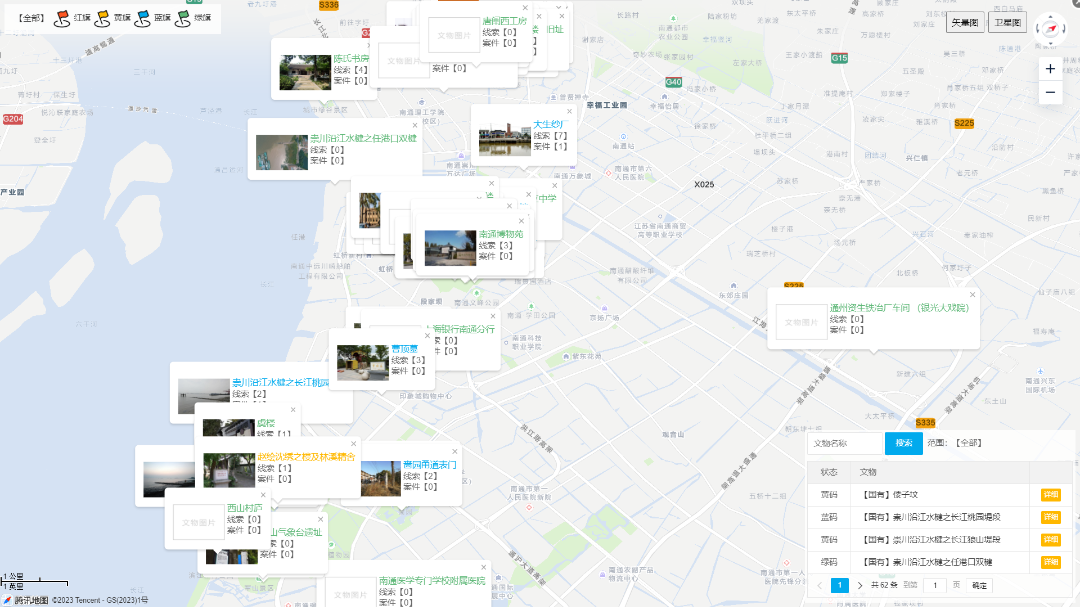Focus the go-to page number field
Image resolution: width=1080 pixels, height=607 pixels.
point(935,586)
